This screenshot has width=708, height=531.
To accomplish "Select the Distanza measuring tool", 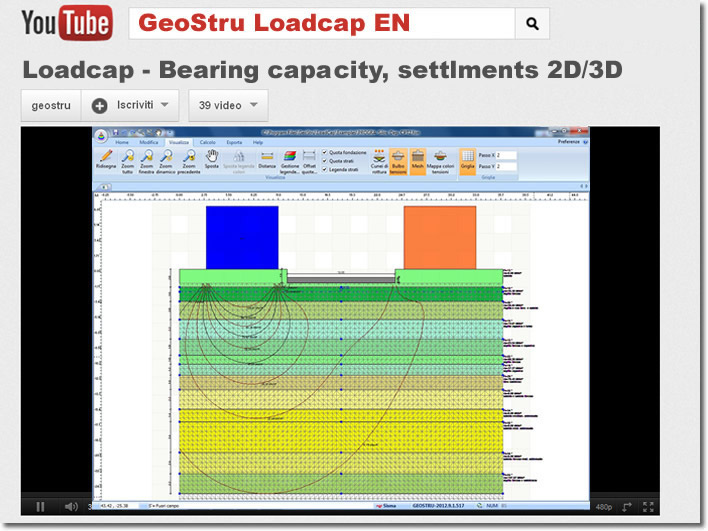I will (267, 159).
